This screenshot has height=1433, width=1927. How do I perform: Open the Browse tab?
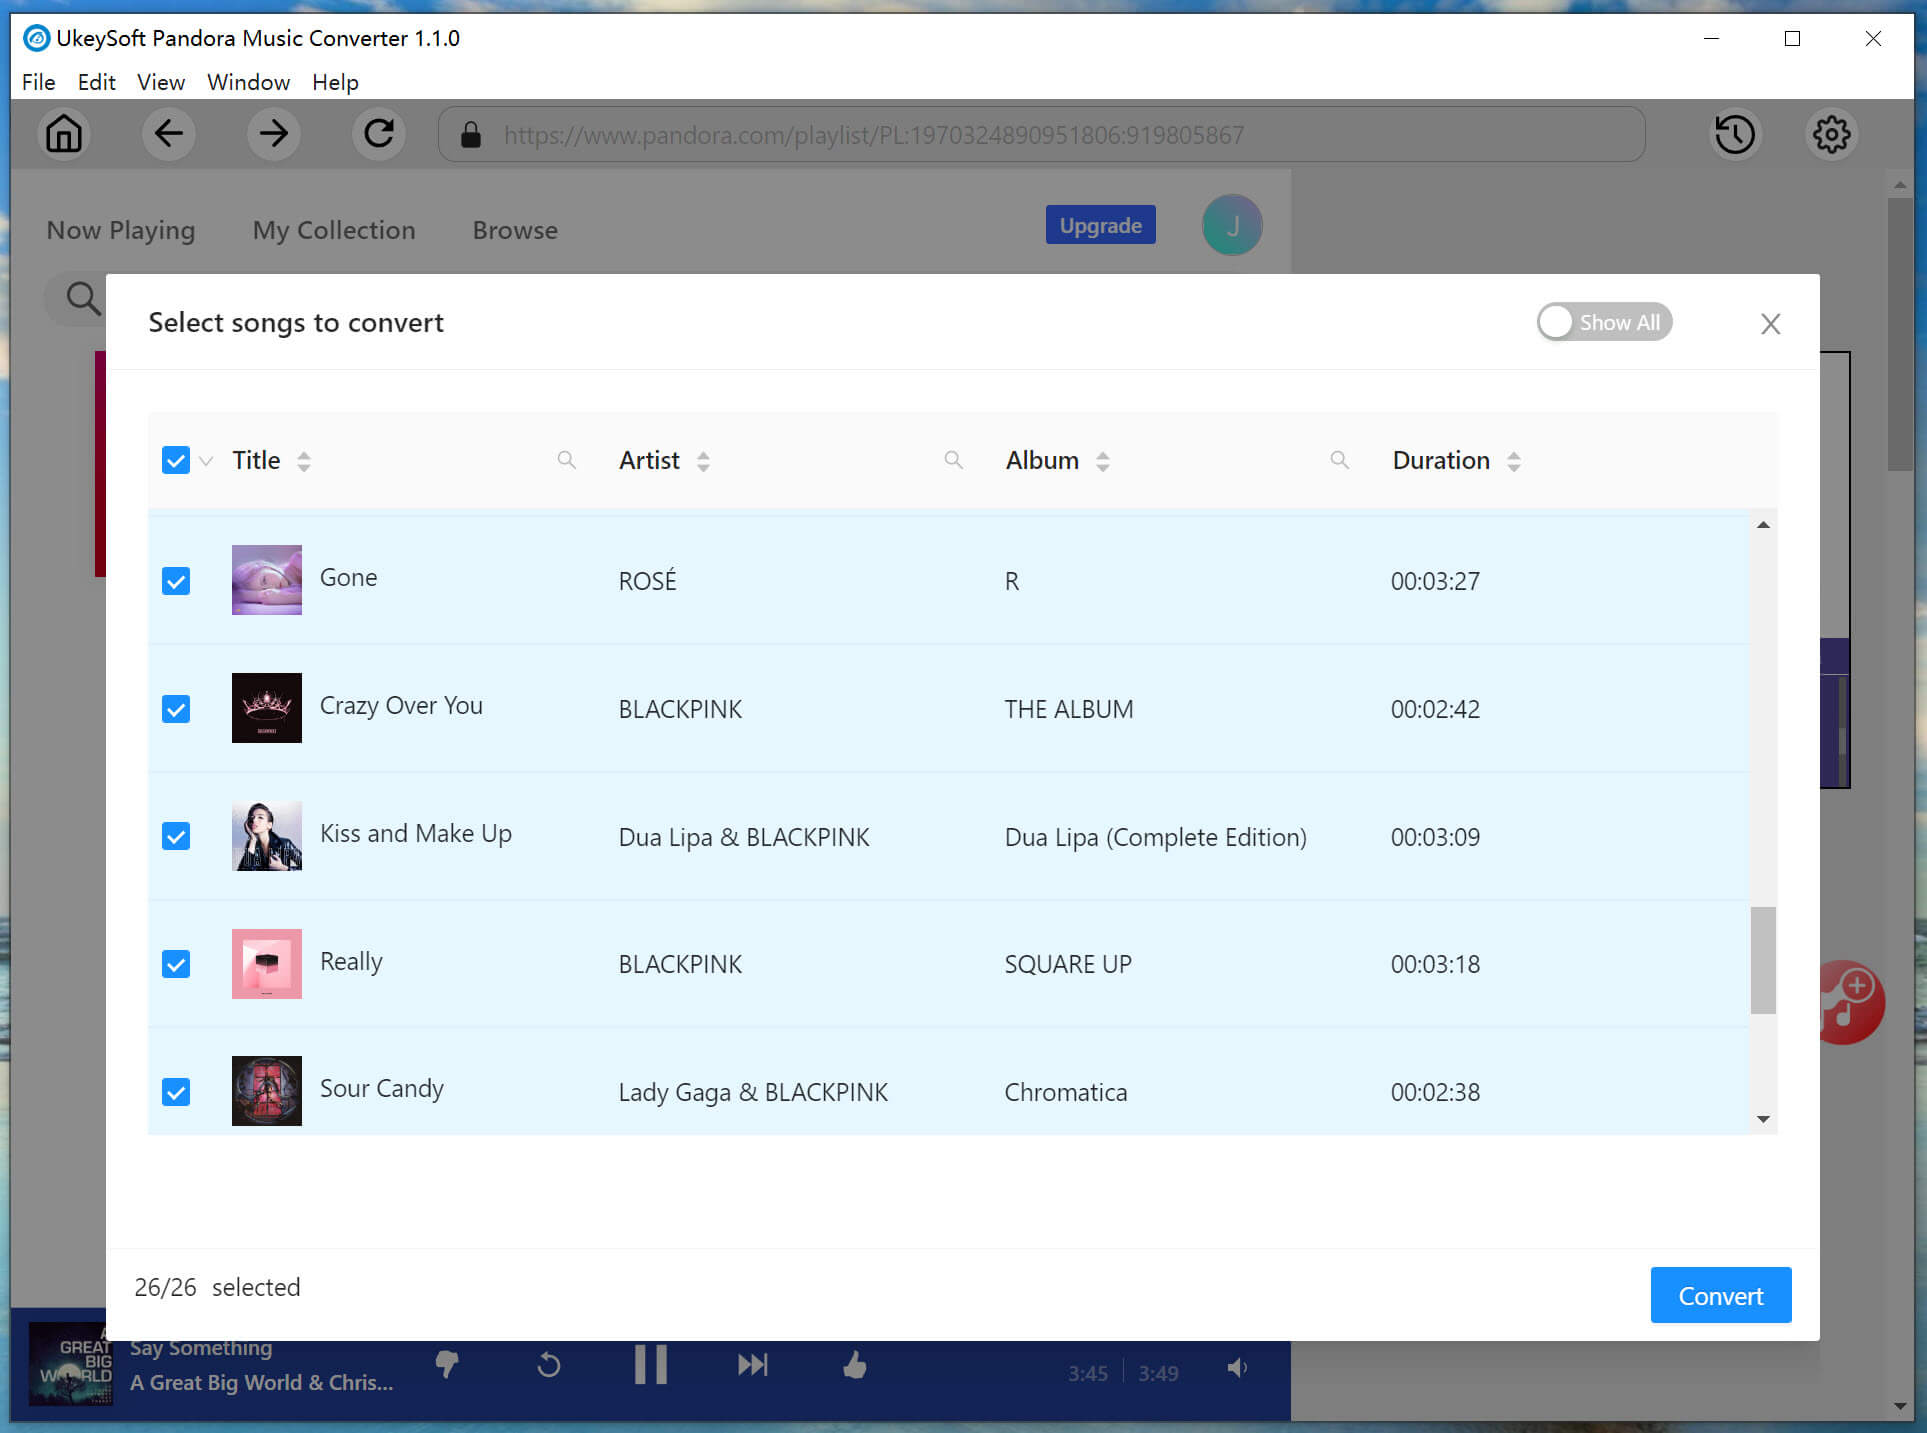tap(513, 229)
